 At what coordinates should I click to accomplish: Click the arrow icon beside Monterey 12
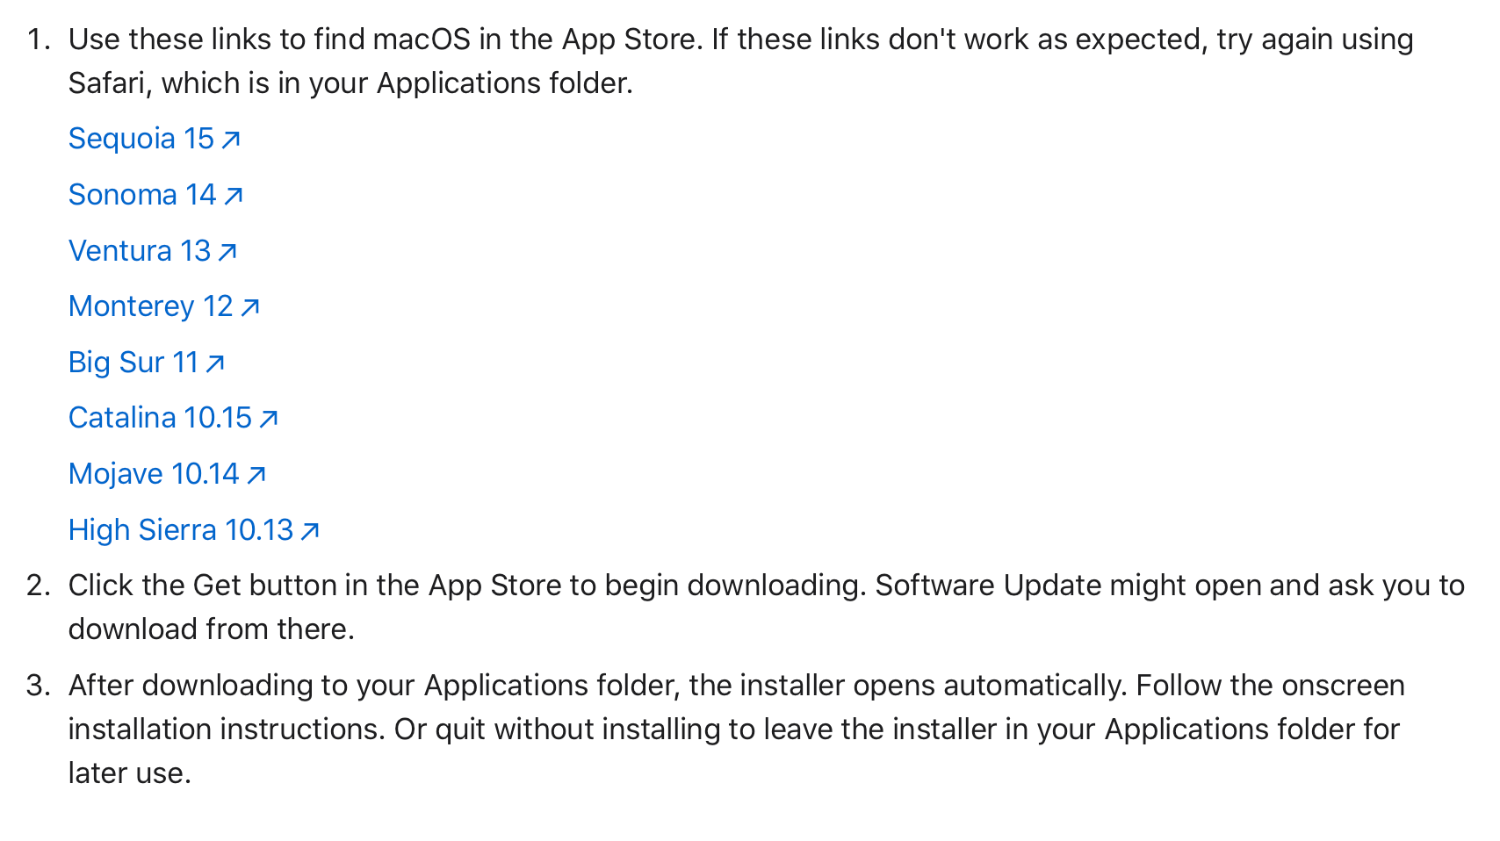click(250, 308)
